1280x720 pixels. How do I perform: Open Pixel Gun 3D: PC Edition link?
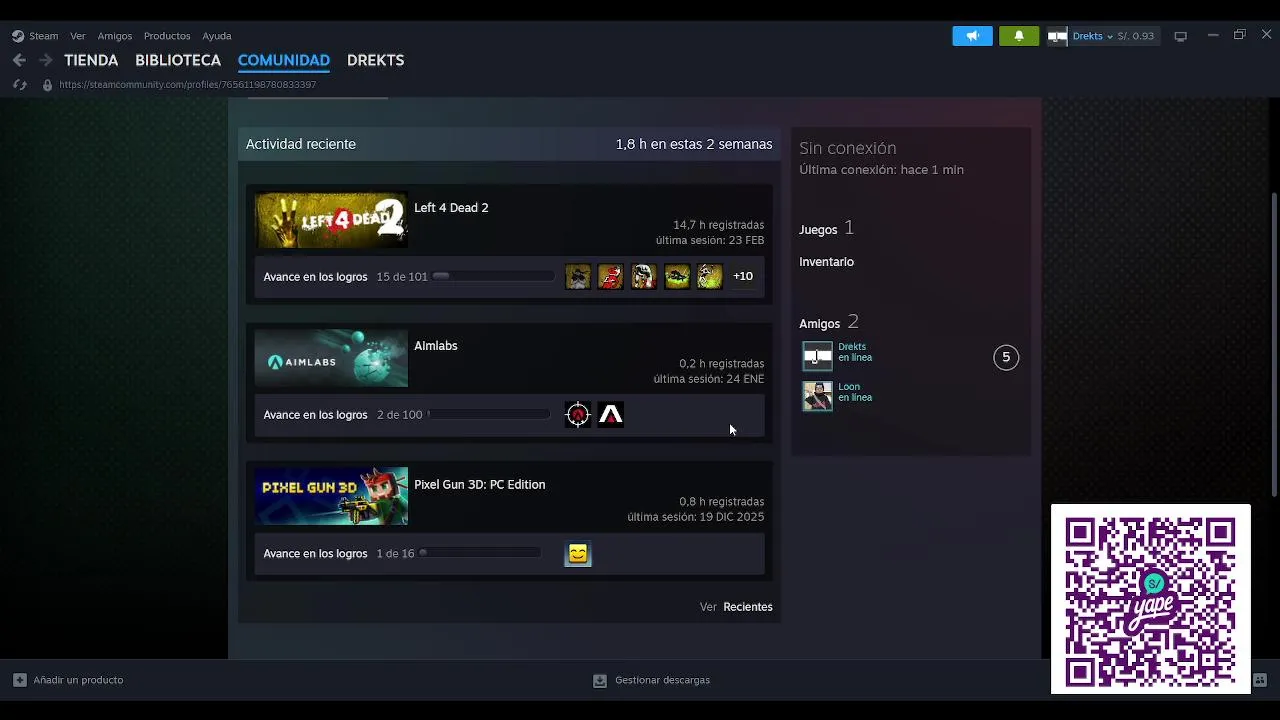(480, 485)
